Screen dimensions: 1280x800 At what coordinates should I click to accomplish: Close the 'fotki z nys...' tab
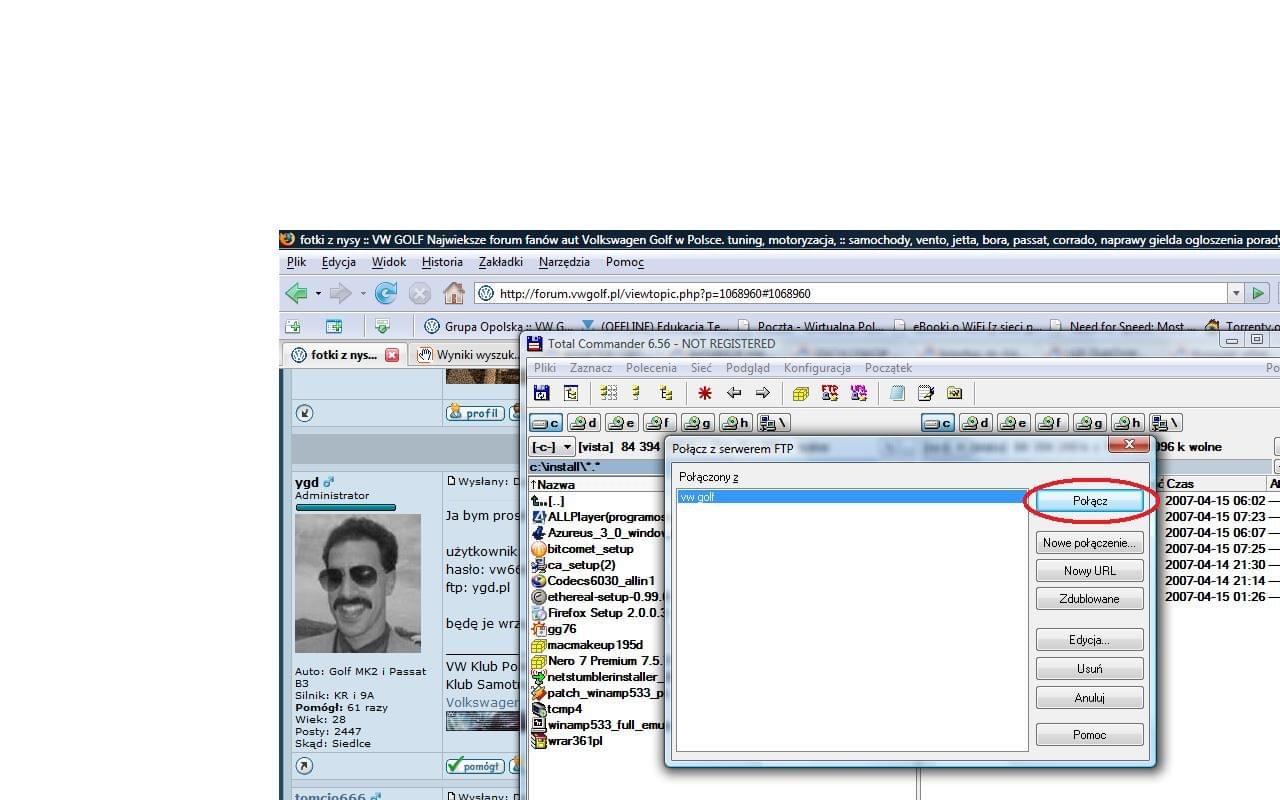tap(392, 355)
